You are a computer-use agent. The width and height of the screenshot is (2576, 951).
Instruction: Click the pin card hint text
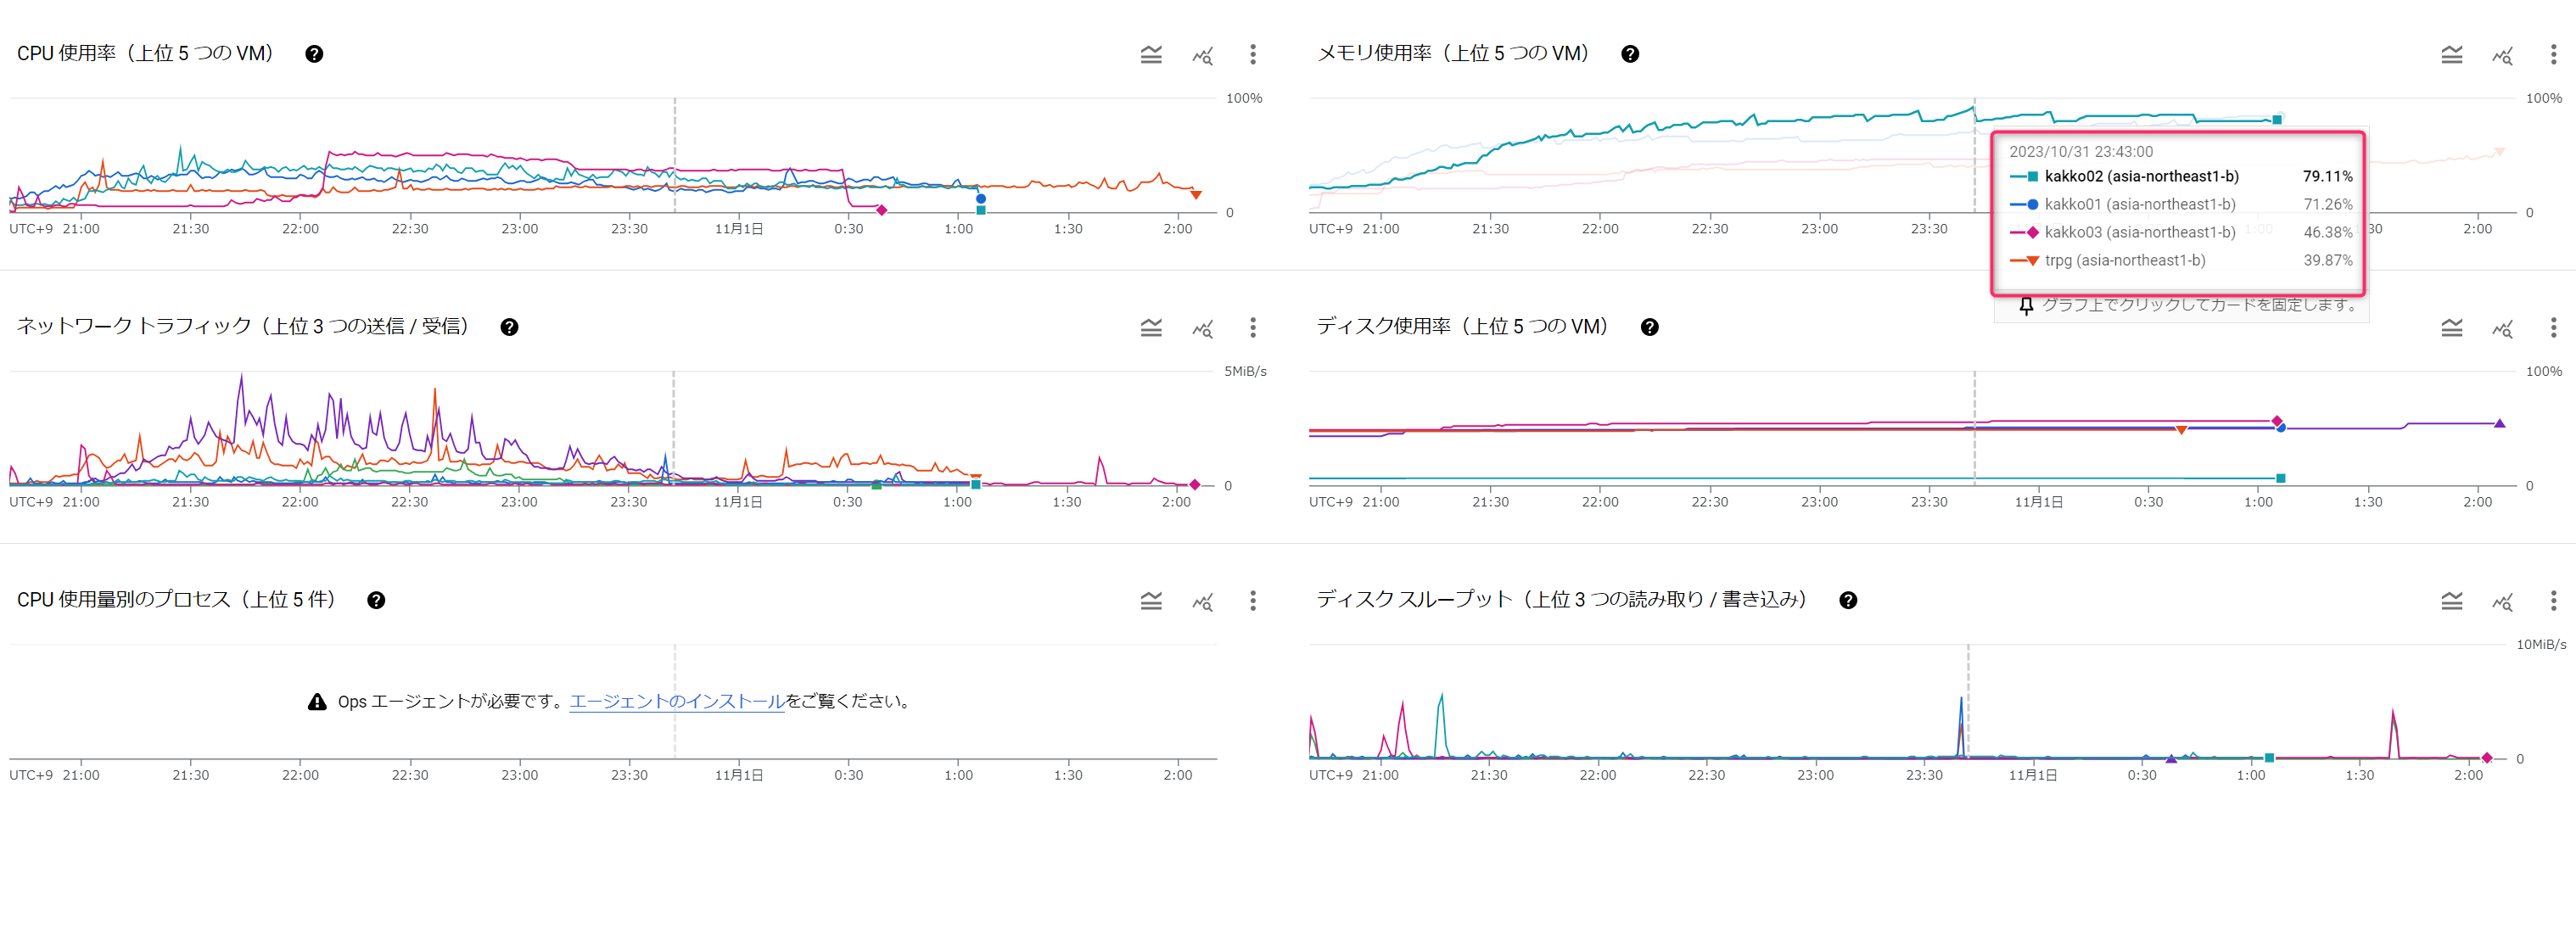(2198, 304)
